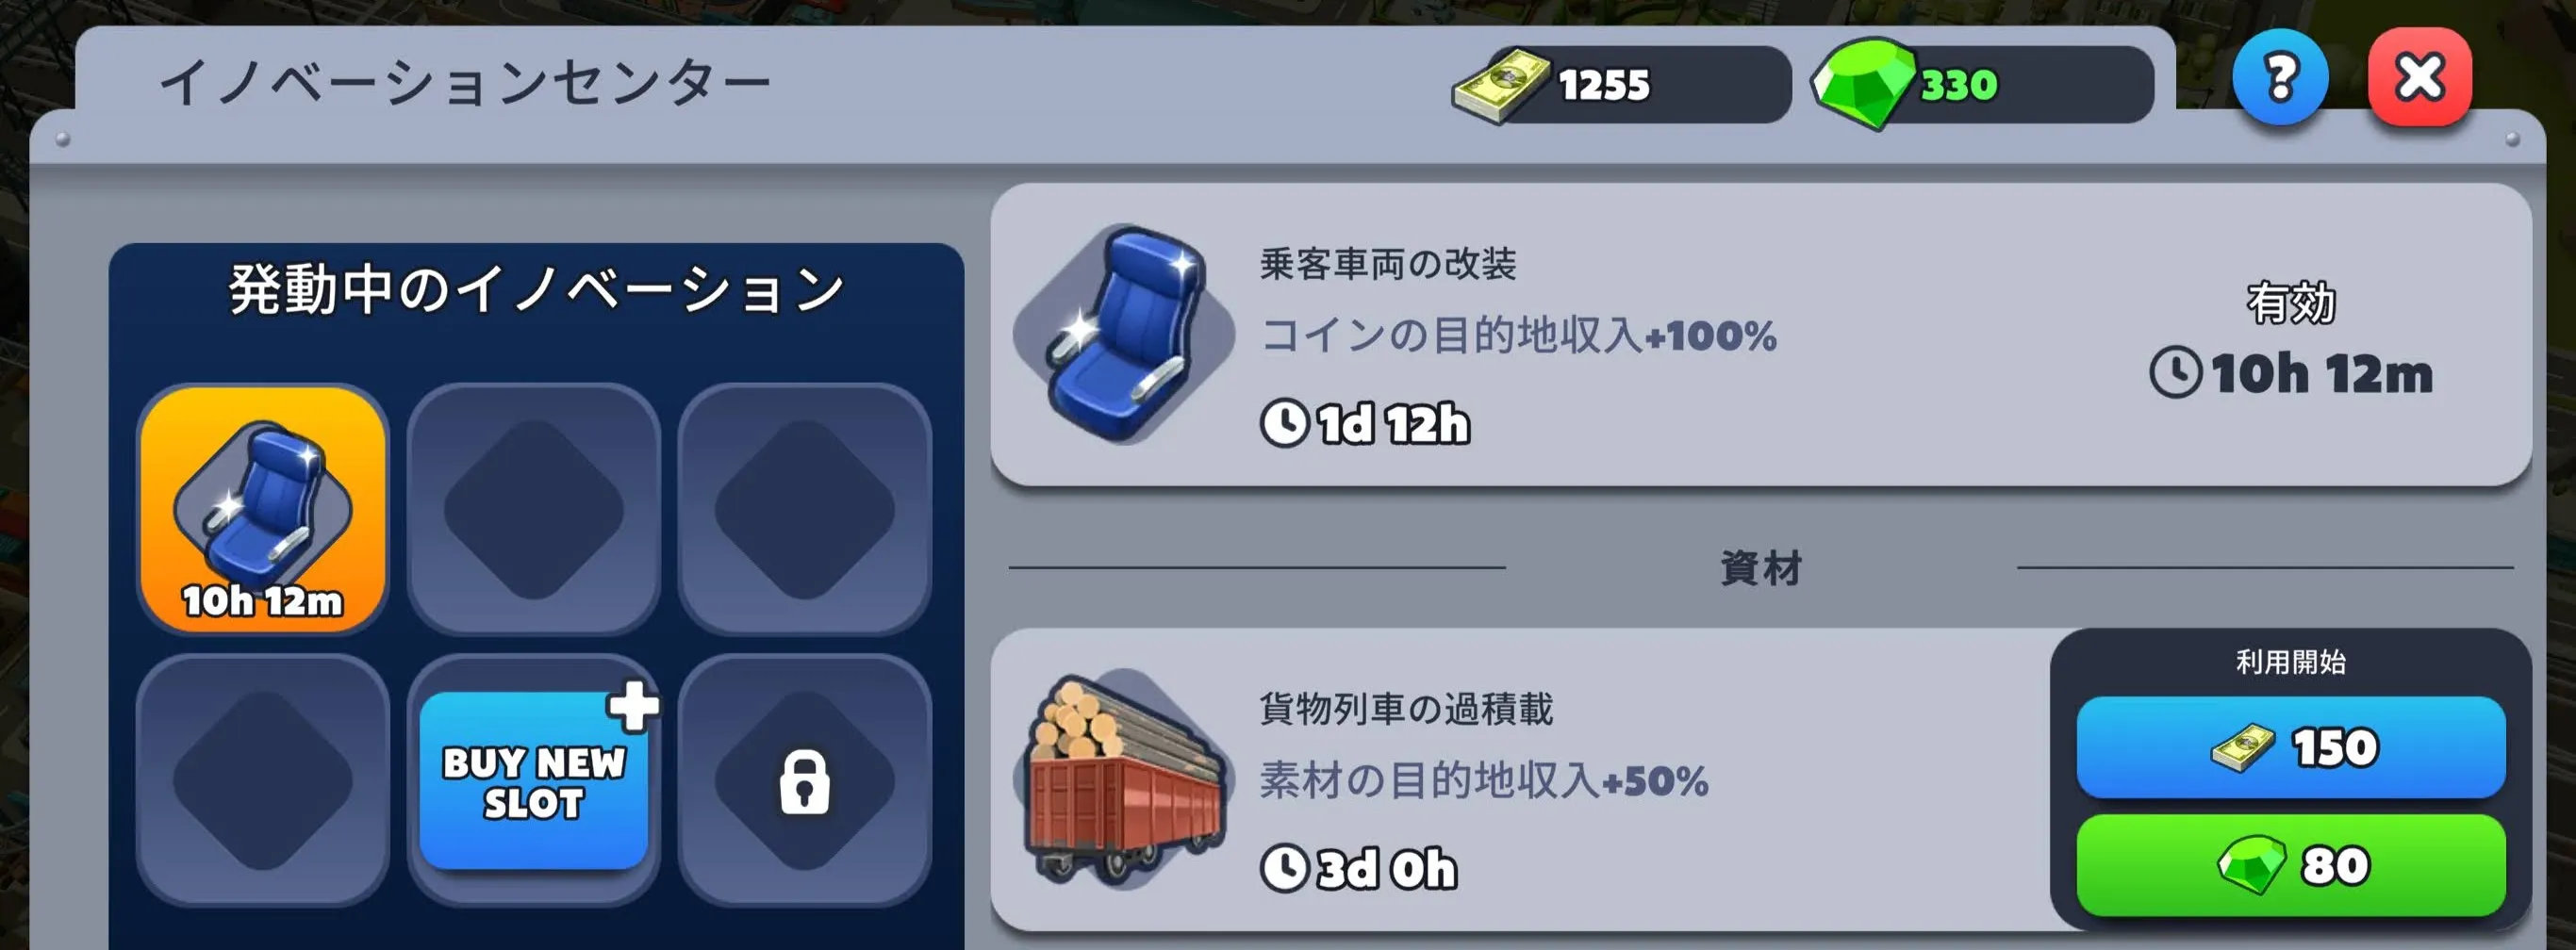
Task: Click the 1d 12h duration clock icon
Action: point(1284,423)
